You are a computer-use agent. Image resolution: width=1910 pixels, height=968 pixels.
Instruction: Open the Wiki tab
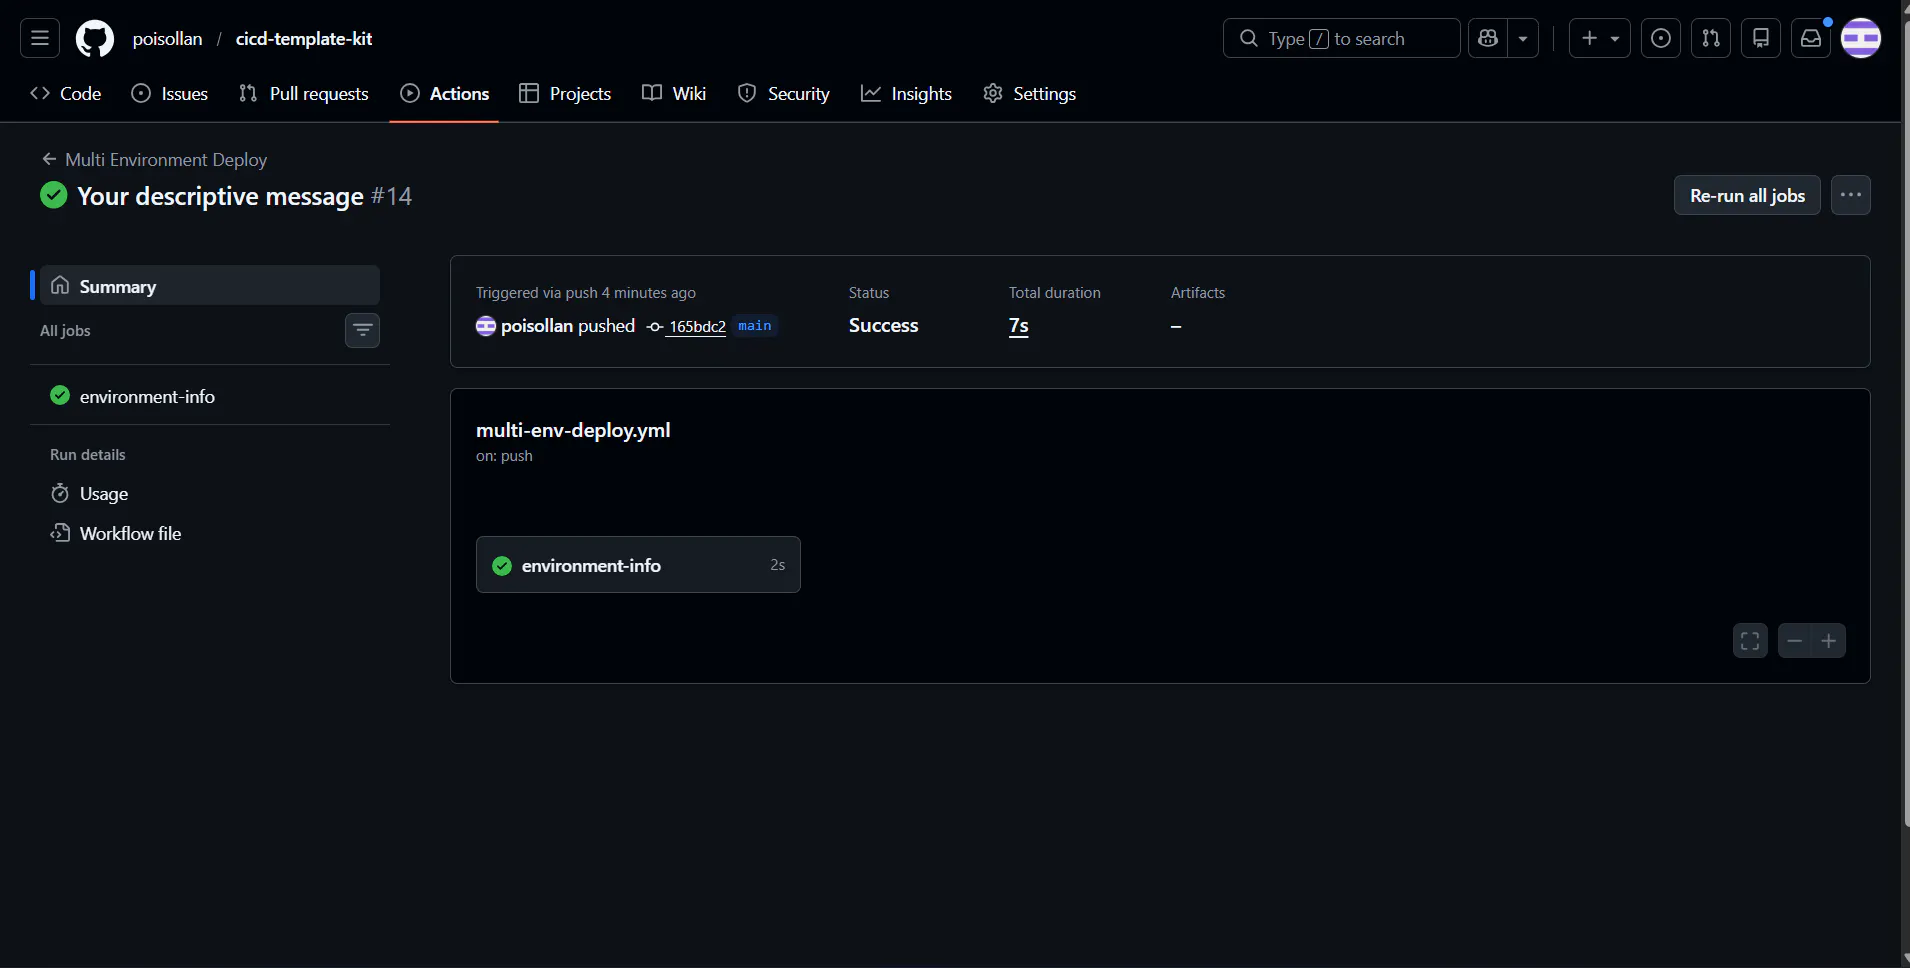(x=675, y=93)
